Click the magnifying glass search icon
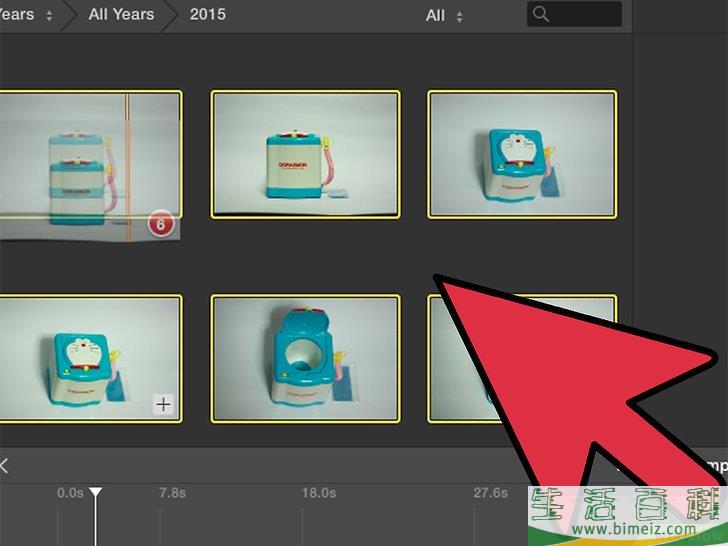 point(540,14)
